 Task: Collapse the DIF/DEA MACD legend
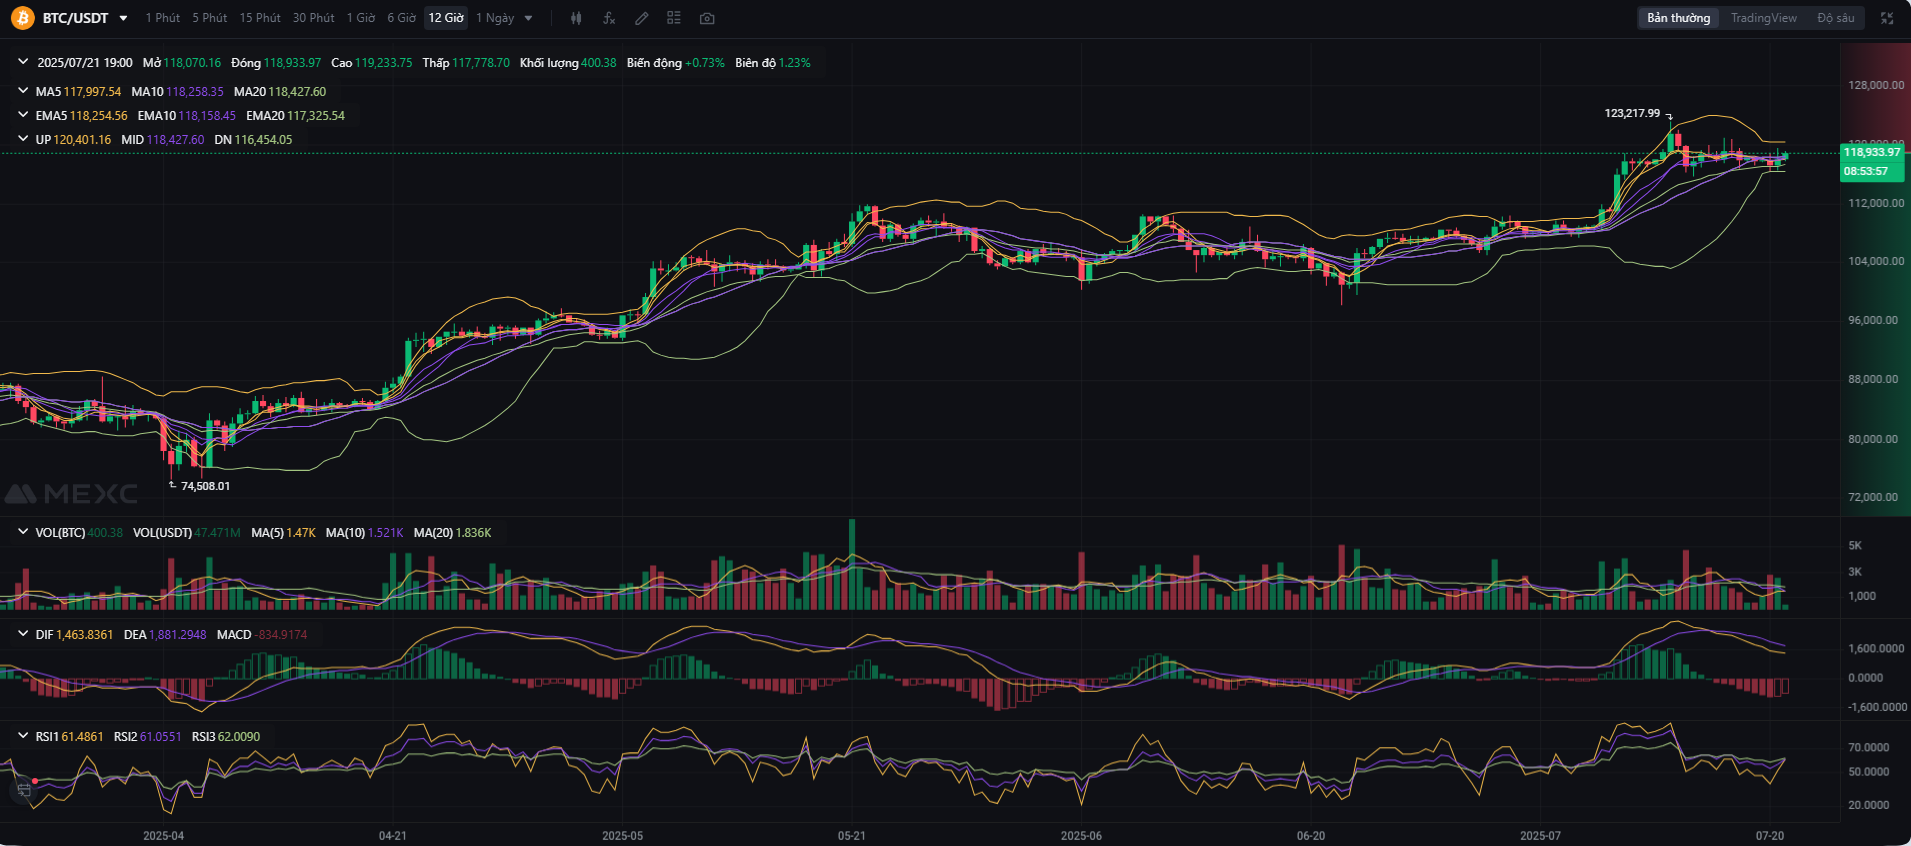(23, 634)
